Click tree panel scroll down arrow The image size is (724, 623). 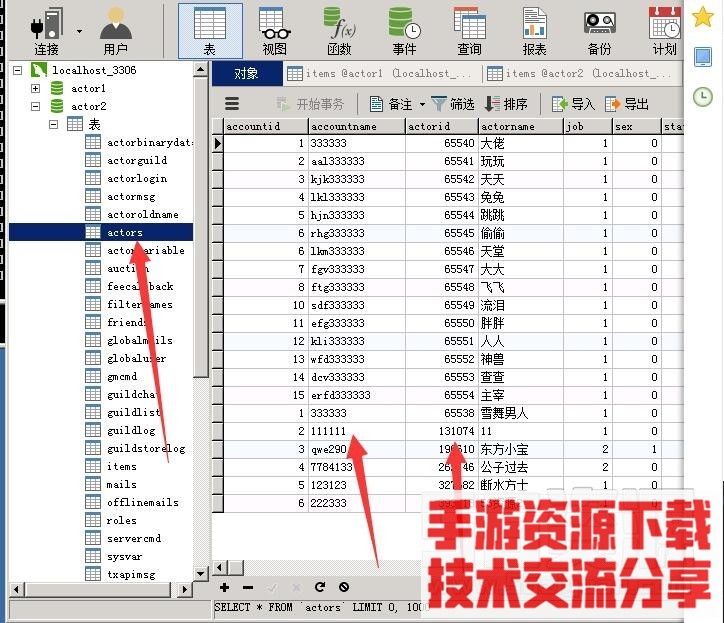tap(200, 574)
